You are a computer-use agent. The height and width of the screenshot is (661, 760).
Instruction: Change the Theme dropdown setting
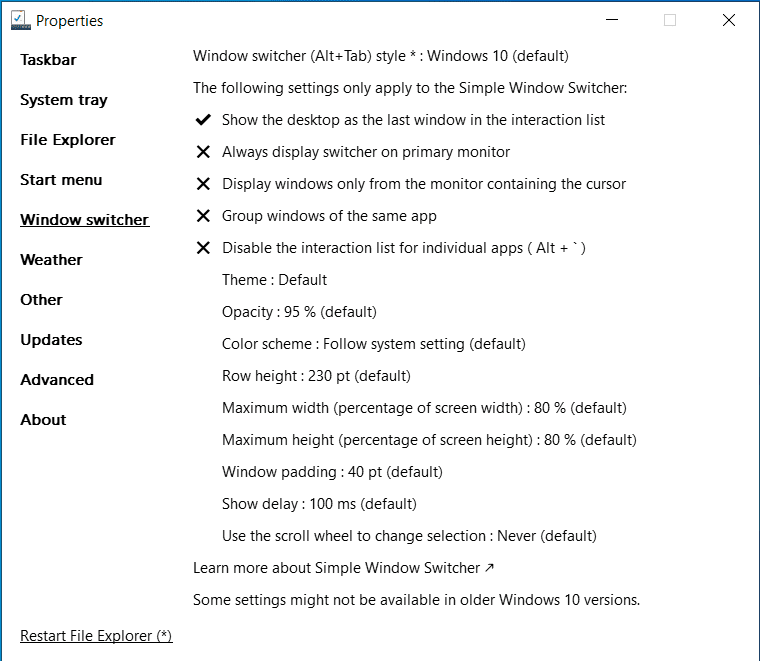(x=274, y=280)
